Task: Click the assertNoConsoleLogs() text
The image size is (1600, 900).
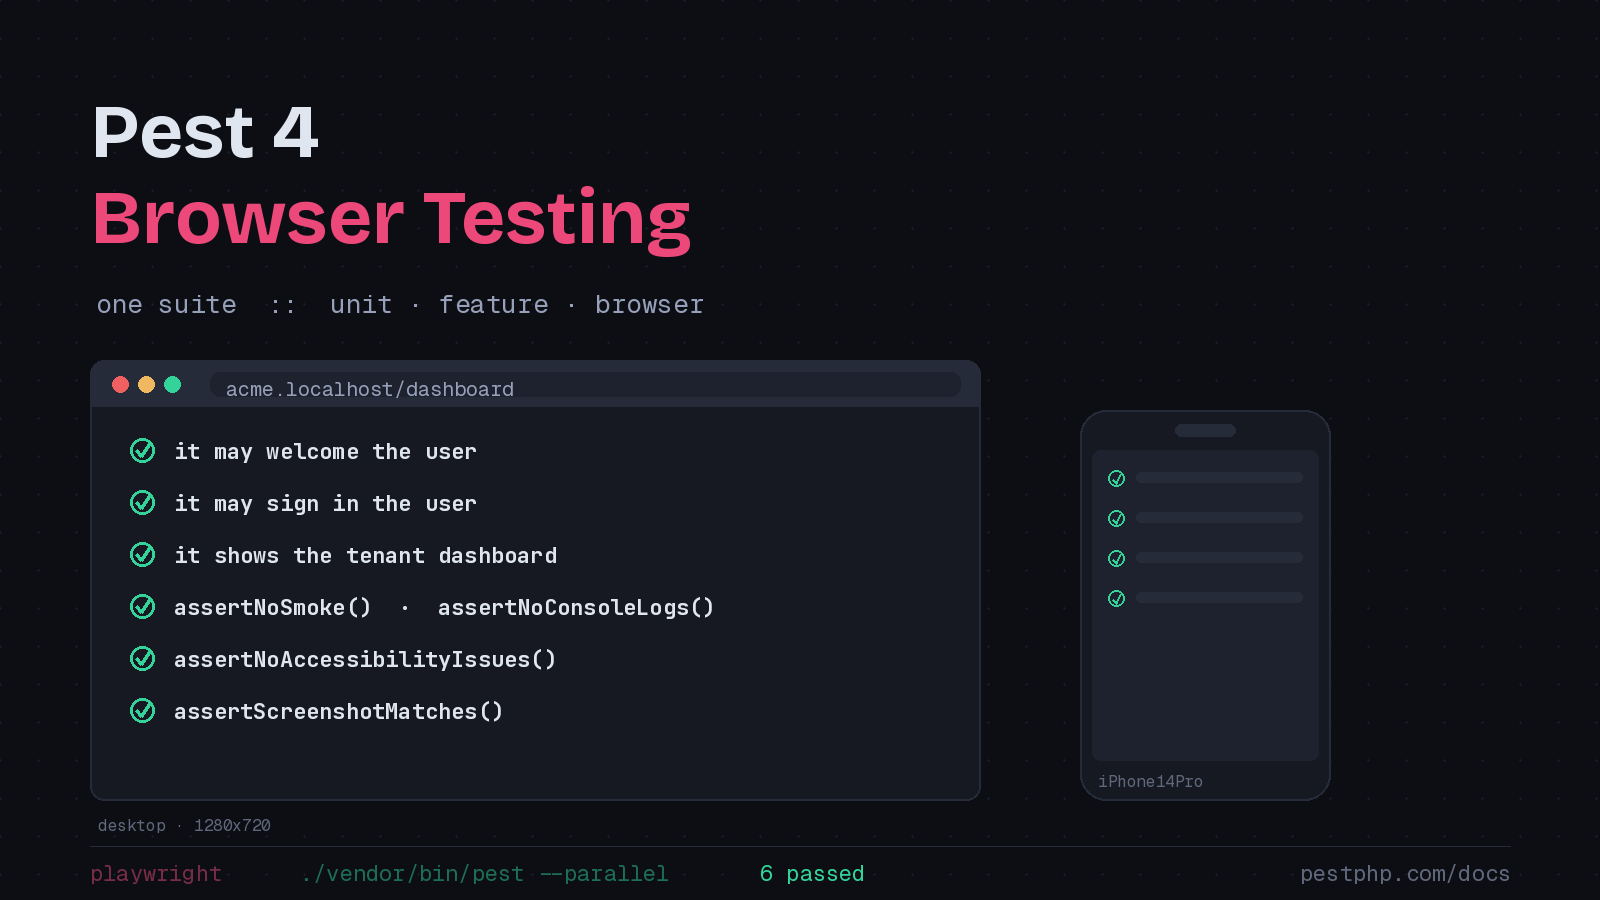Action: [576, 608]
